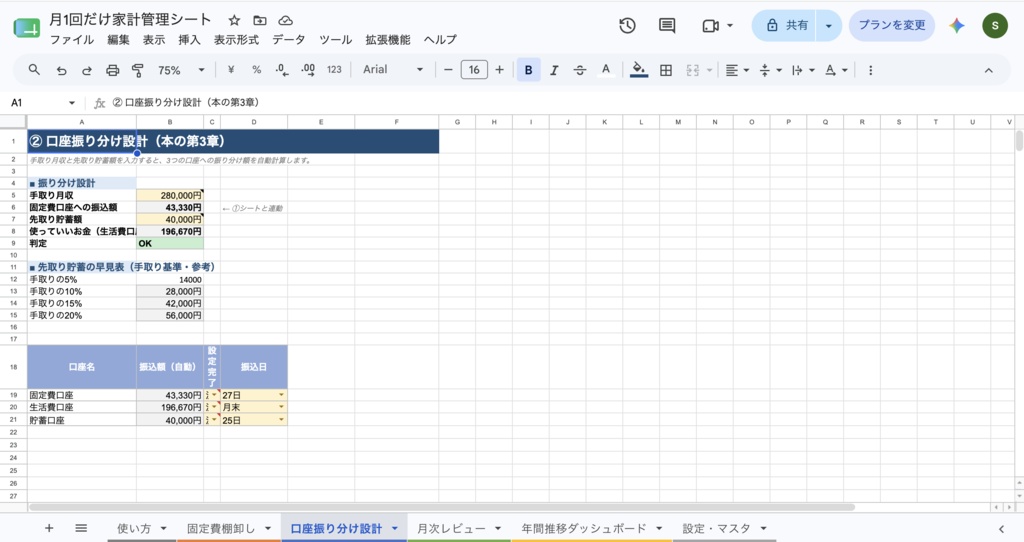The height and width of the screenshot is (542, 1024).
Task: Redo the last action
Action: (86, 71)
